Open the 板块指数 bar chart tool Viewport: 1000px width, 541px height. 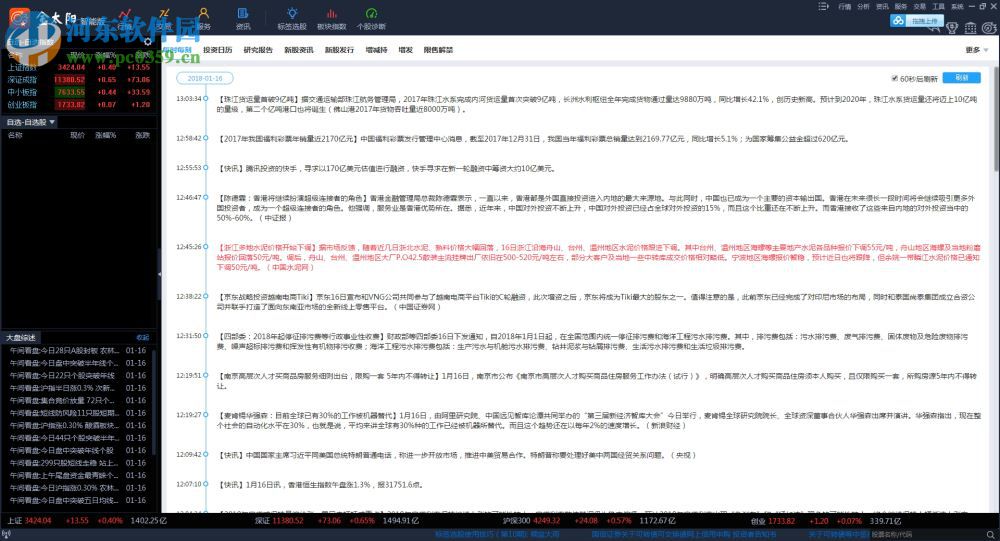pyautogui.click(x=332, y=19)
